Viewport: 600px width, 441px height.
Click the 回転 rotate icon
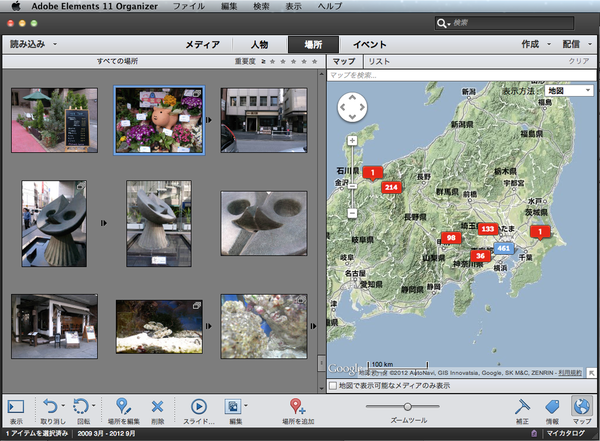coord(81,406)
